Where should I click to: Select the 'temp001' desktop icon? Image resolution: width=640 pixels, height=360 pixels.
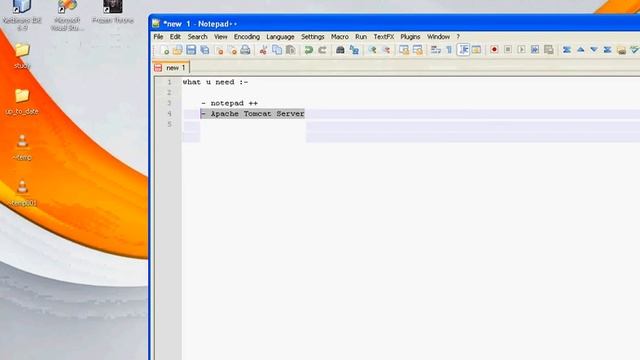pos(22,193)
